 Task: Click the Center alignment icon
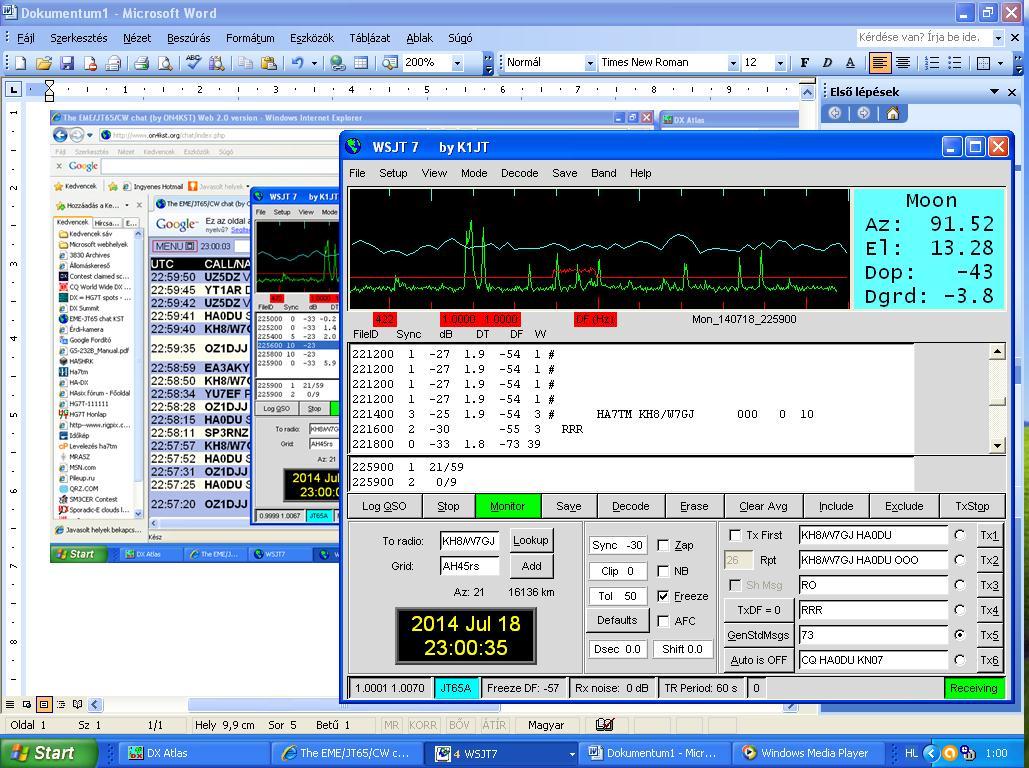(x=903, y=63)
